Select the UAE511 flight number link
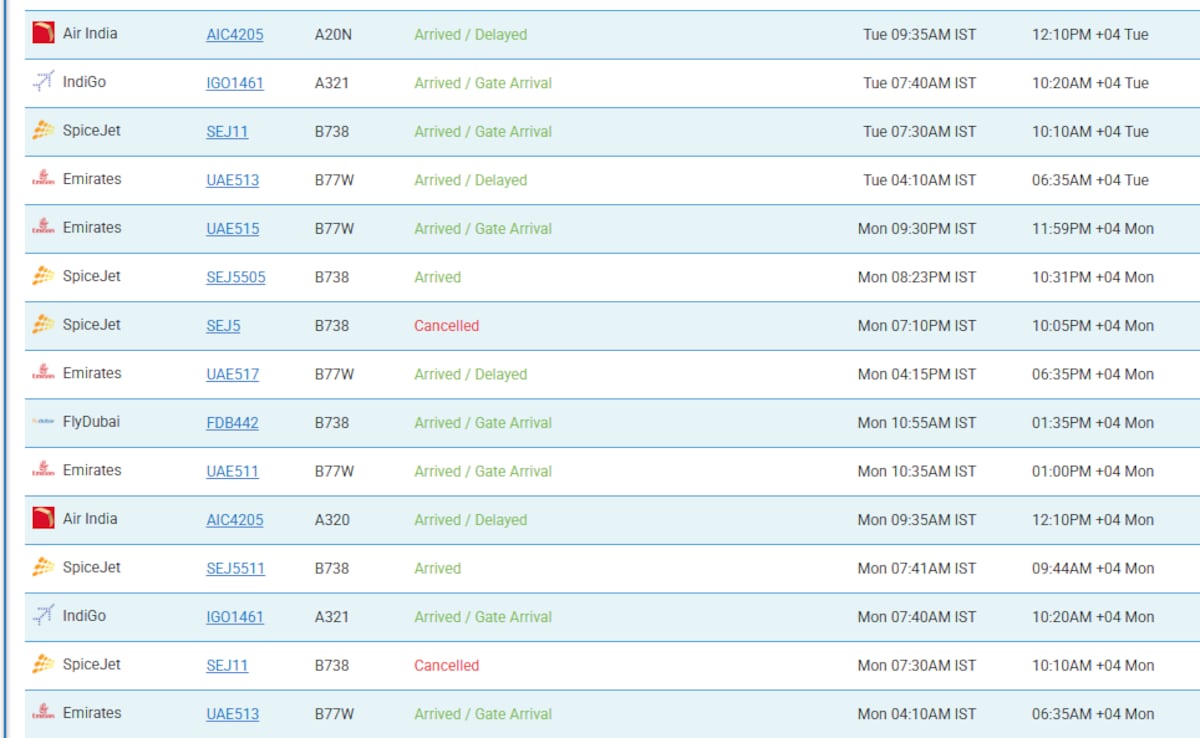Viewport: 1200px width, 738px height. point(232,471)
